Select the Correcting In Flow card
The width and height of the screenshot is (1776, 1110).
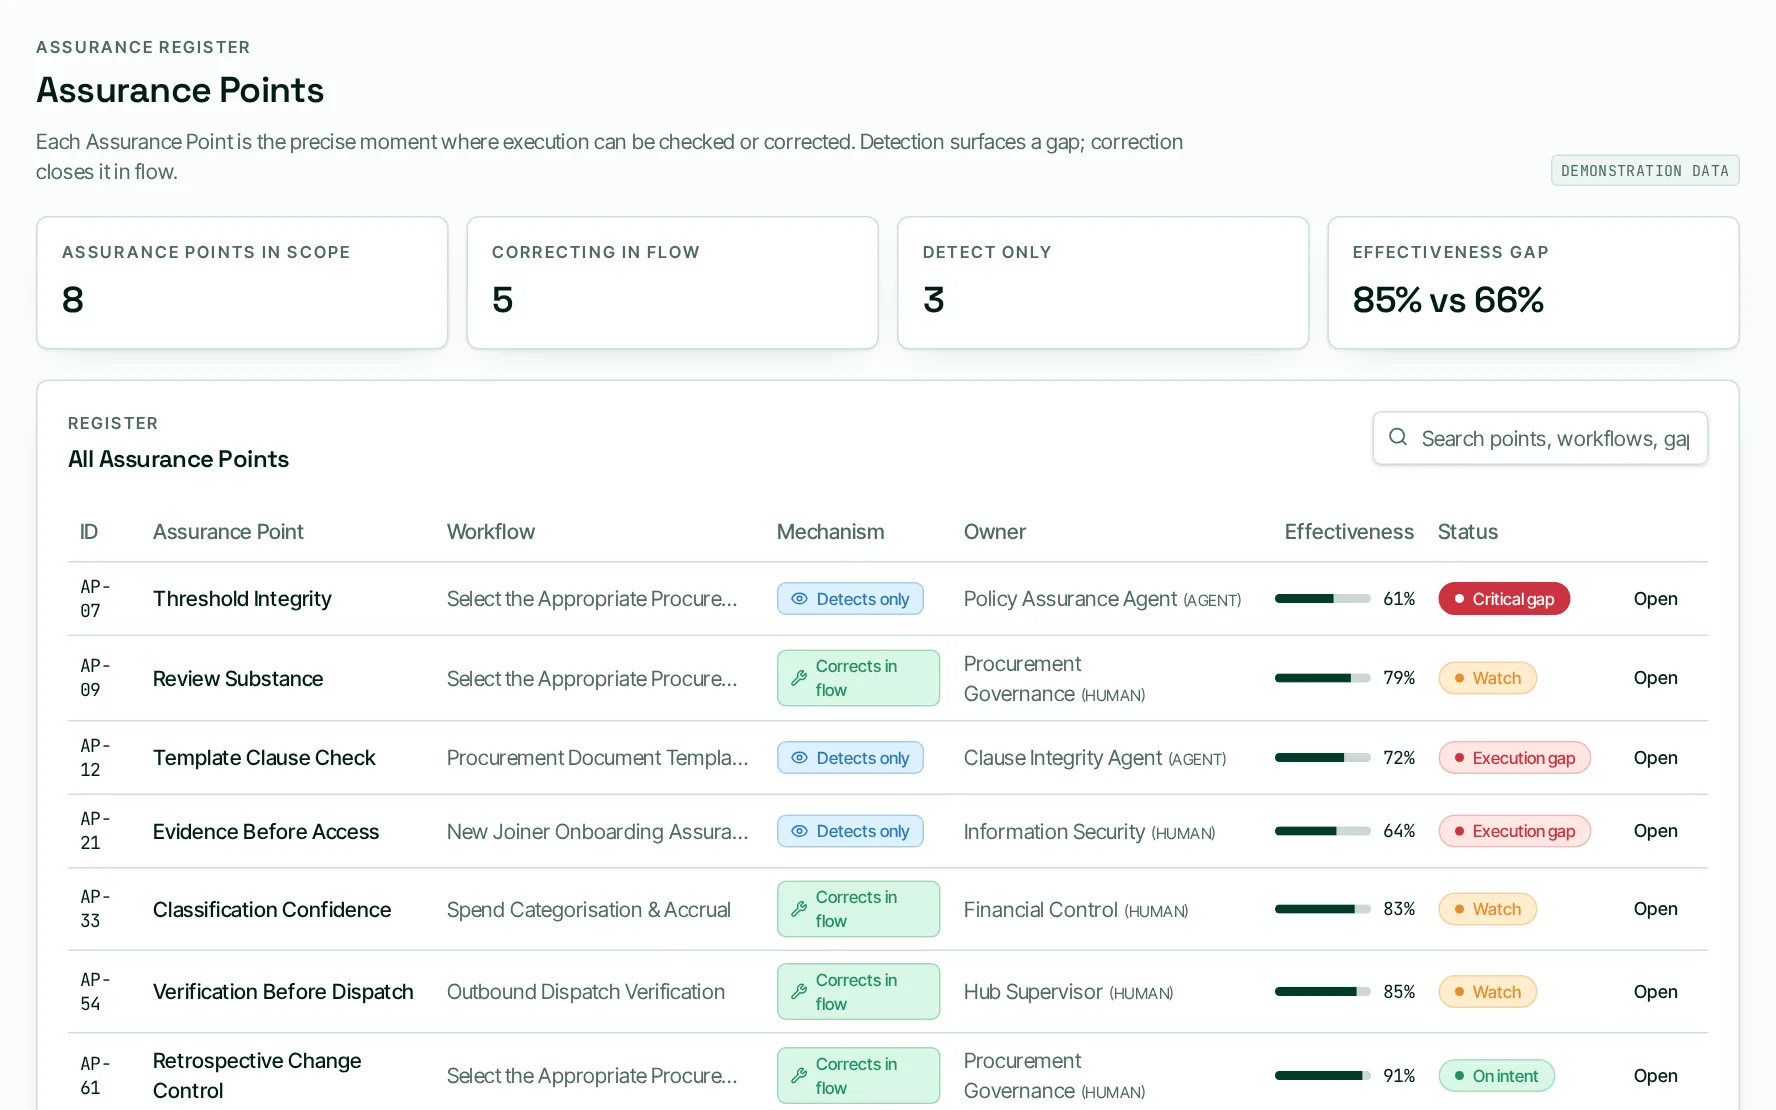click(x=672, y=283)
